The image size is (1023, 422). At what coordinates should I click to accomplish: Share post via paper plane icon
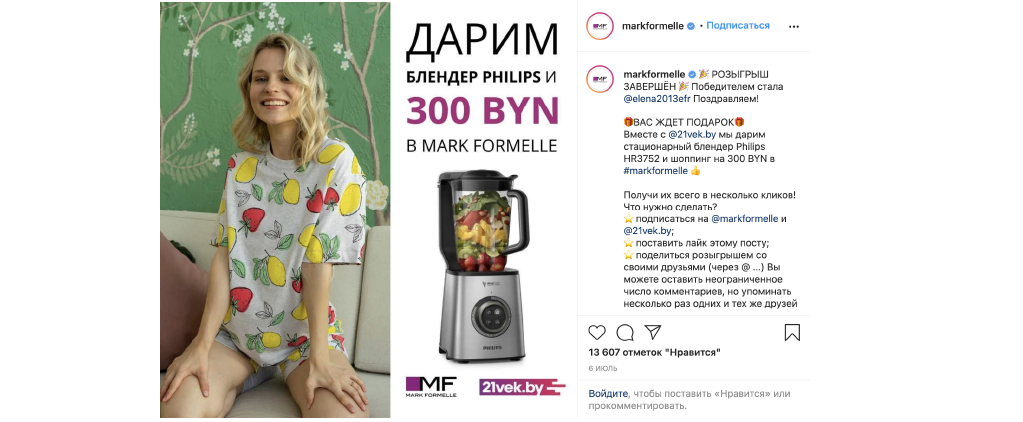click(653, 332)
